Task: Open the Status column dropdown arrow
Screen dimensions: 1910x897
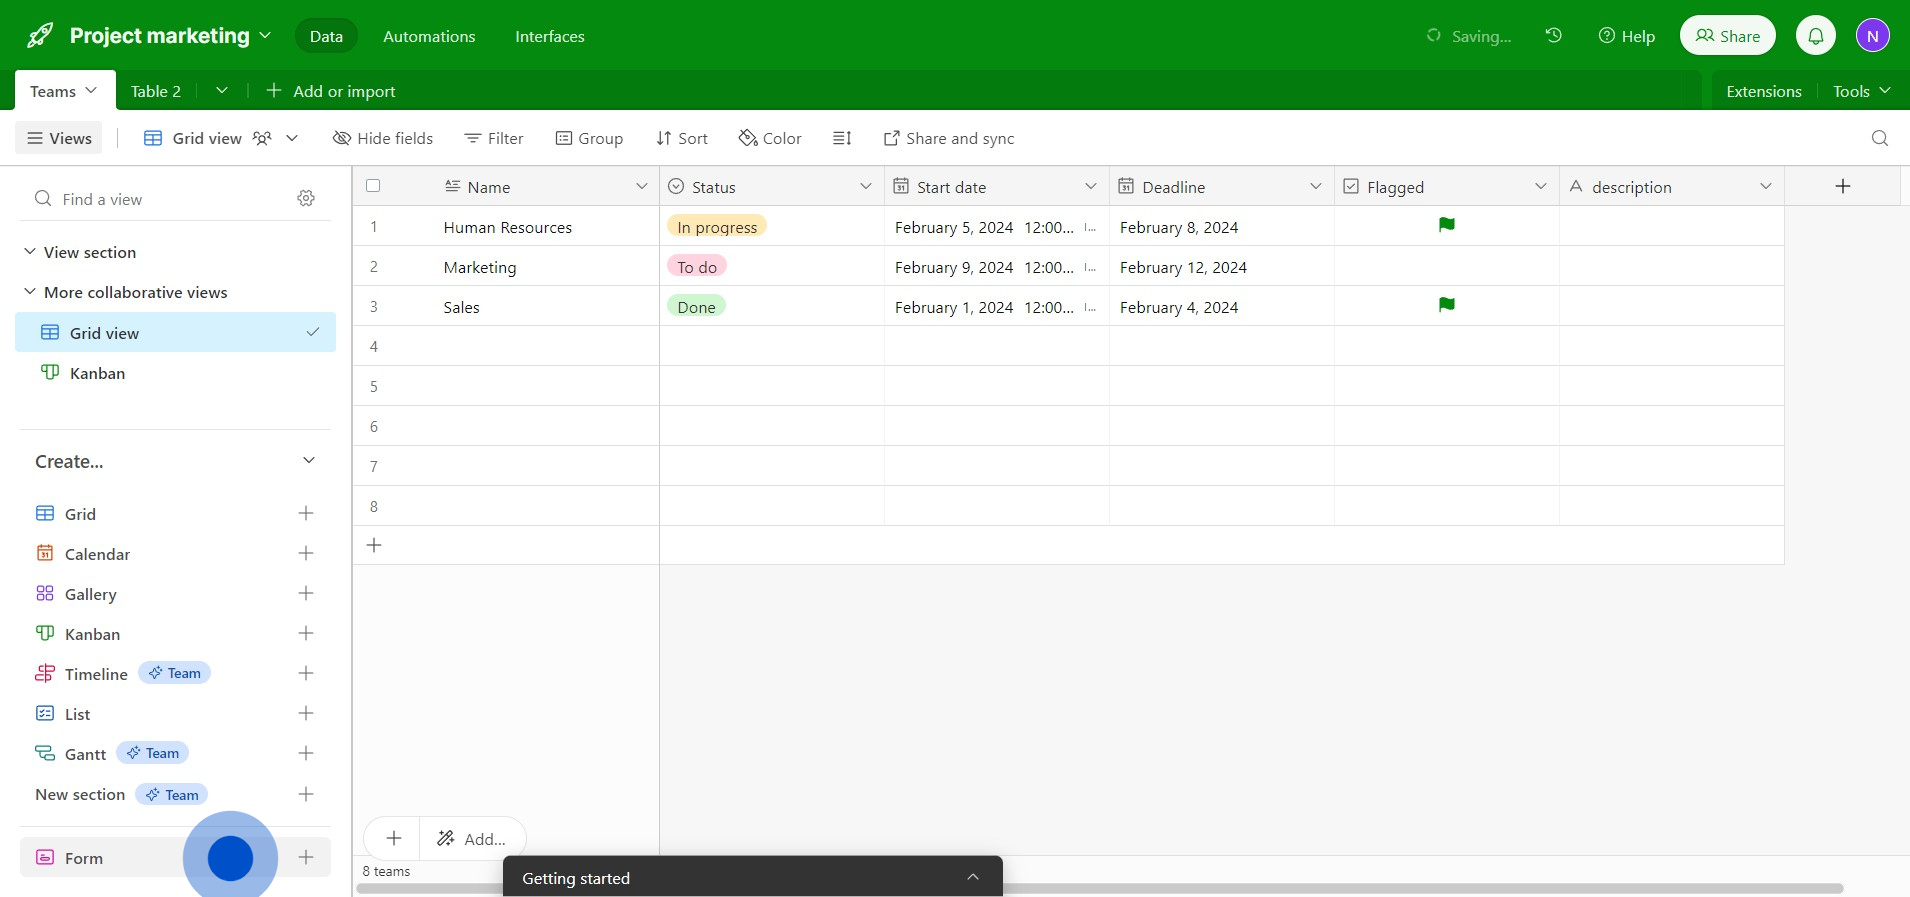Action: [x=865, y=187]
